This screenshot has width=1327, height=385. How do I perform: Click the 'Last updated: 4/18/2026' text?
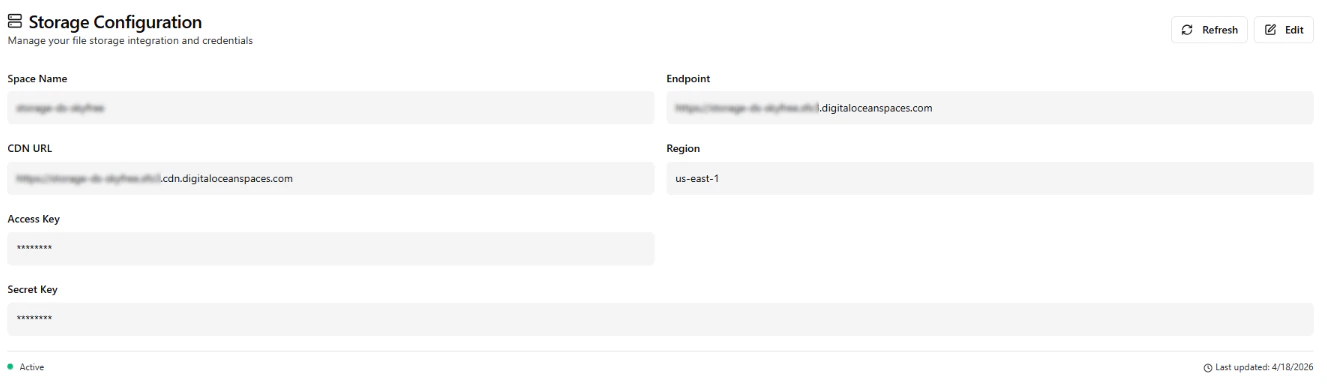pyautogui.click(x=1264, y=368)
